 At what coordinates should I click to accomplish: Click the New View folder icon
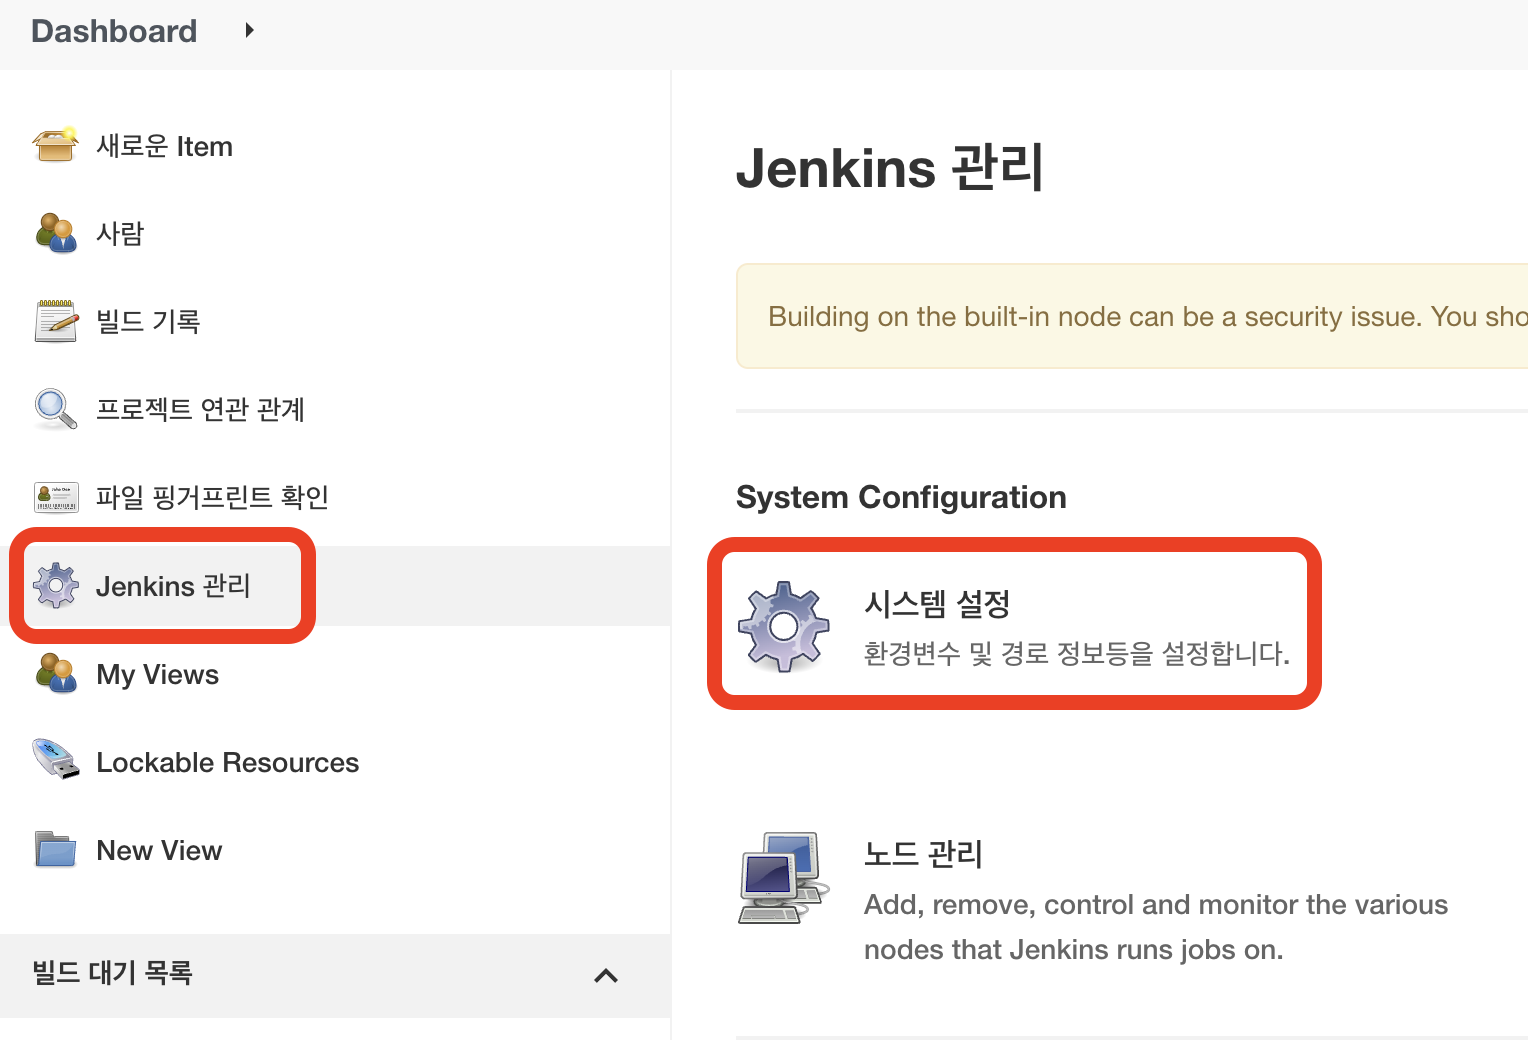(55, 849)
